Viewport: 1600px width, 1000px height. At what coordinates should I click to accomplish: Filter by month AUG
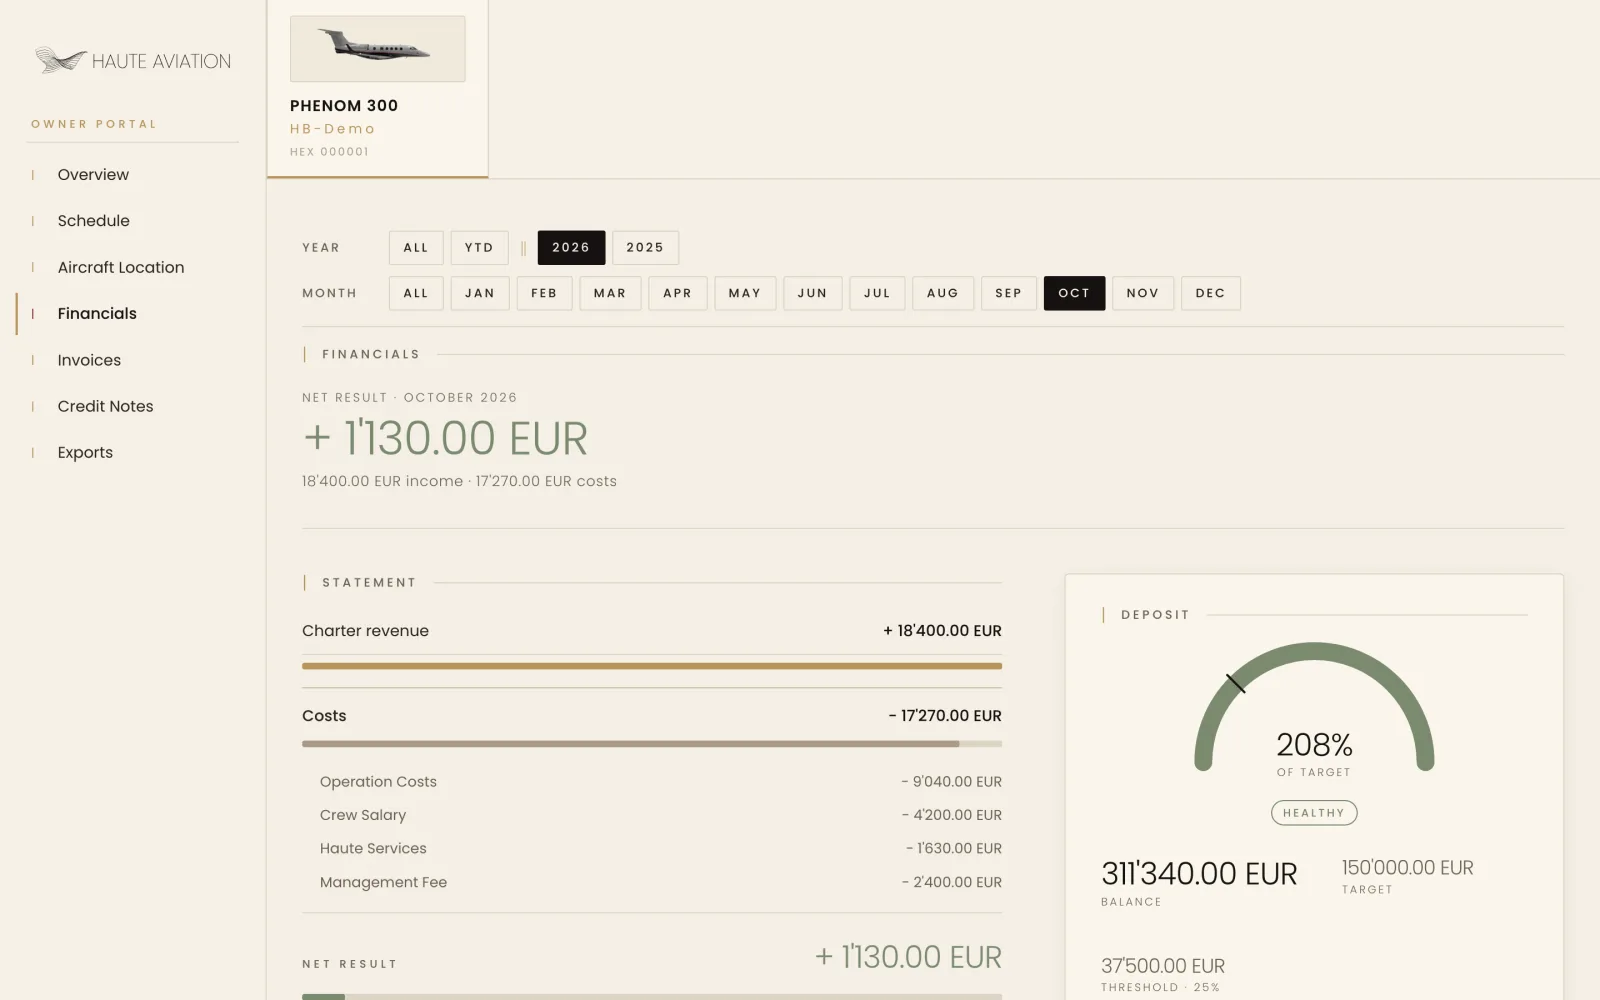point(943,293)
